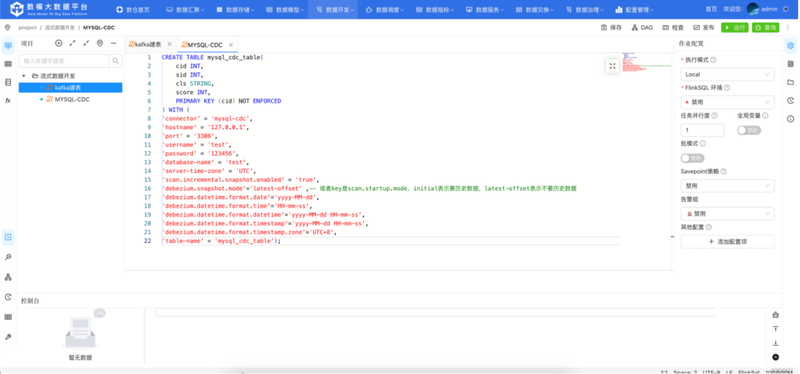Click the green 查询 query button
The image size is (800, 374).
coord(765,28)
